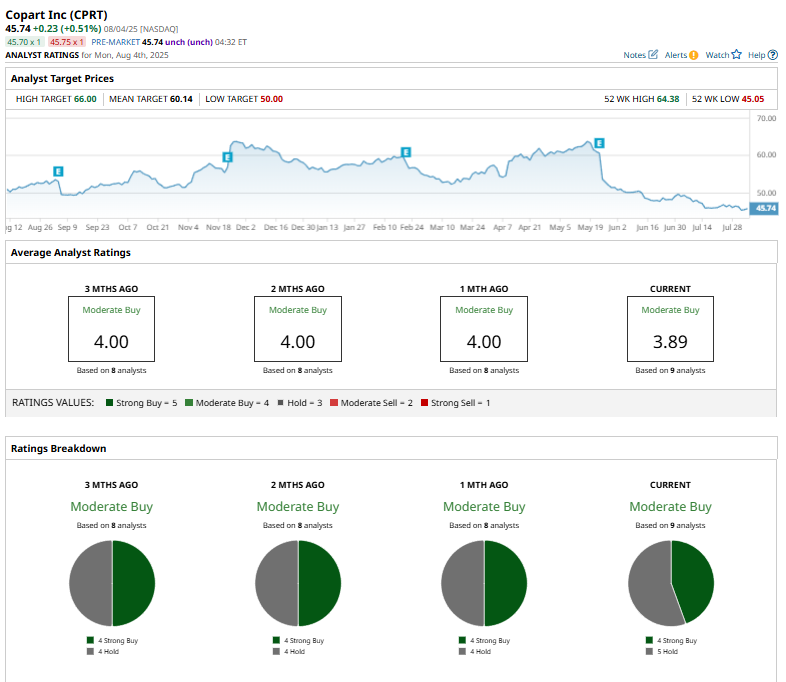Image resolution: width=786 pixels, height=682 pixels.
Task: Click the 70.00 axis label on chart
Action: [x=766, y=118]
